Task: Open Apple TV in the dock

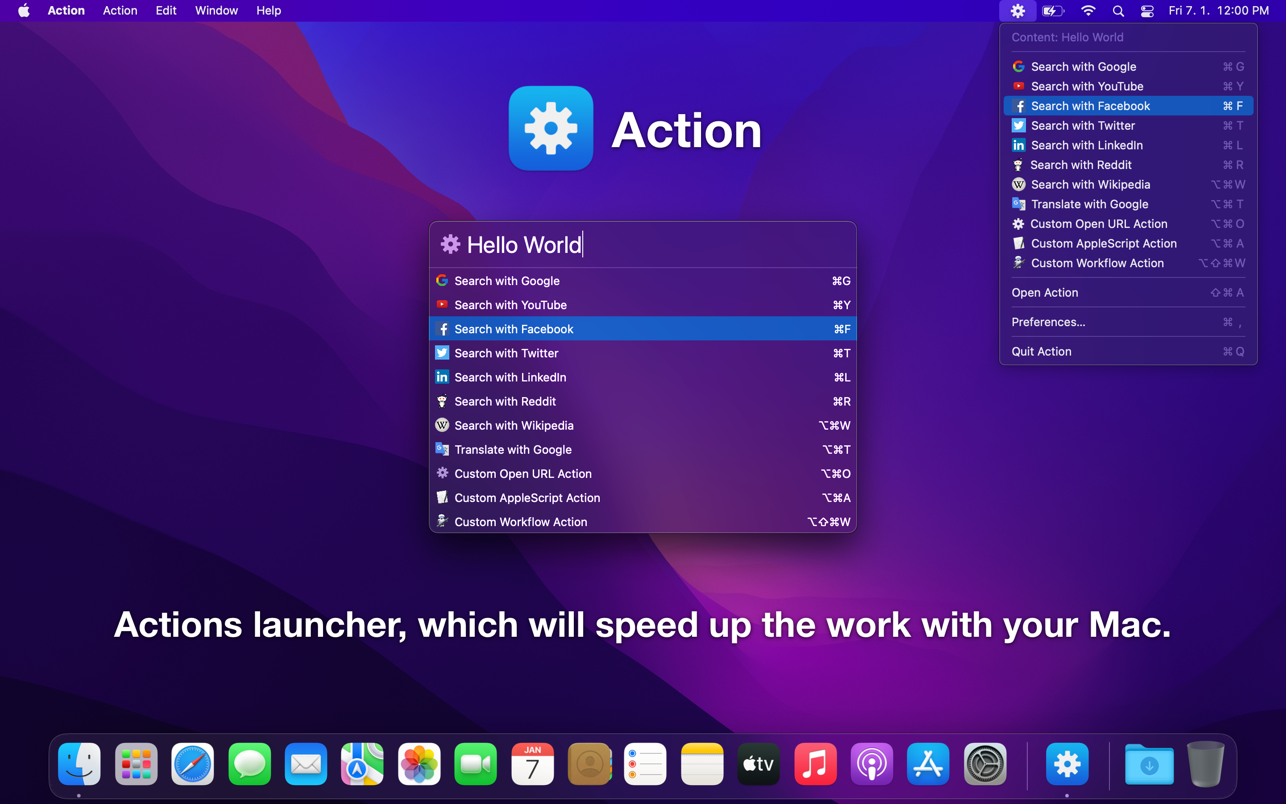Action: tap(759, 765)
